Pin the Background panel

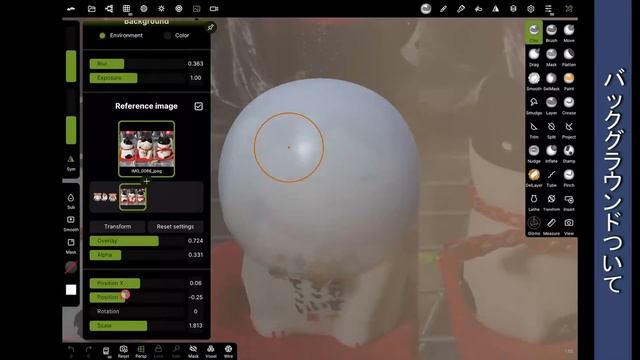(x=211, y=28)
